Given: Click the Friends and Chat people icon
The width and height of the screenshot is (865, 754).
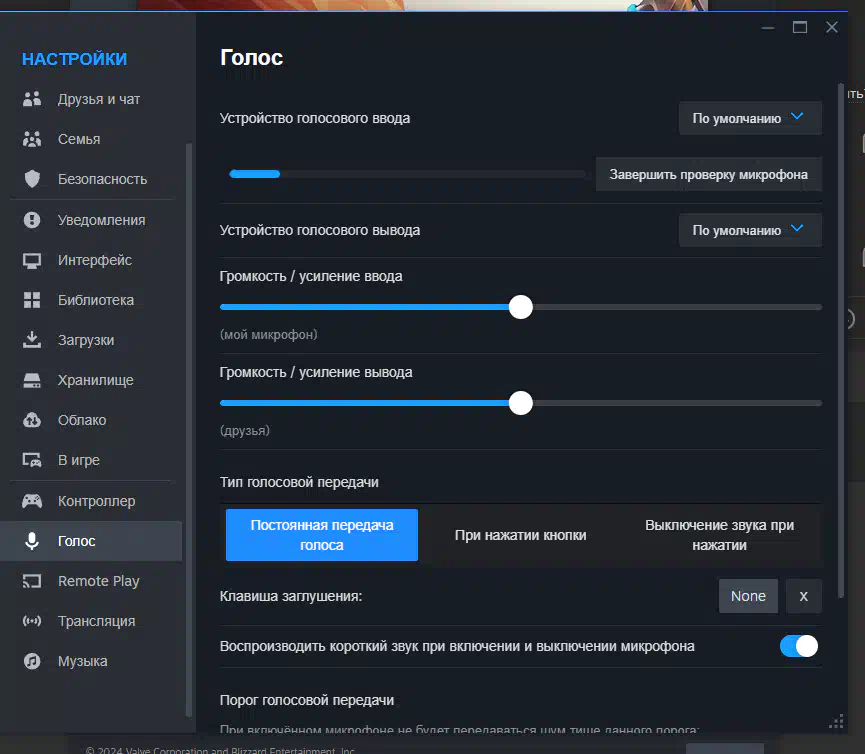Looking at the screenshot, I should tap(32, 99).
